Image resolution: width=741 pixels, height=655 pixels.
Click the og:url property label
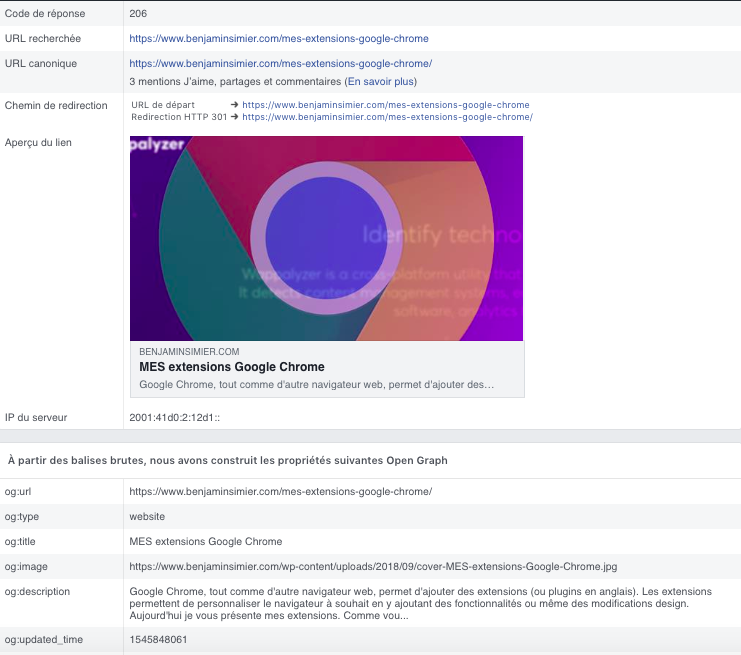pos(17,491)
